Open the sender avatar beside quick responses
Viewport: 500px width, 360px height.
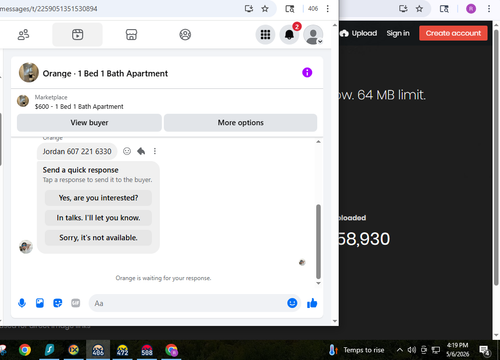[x=26, y=247]
